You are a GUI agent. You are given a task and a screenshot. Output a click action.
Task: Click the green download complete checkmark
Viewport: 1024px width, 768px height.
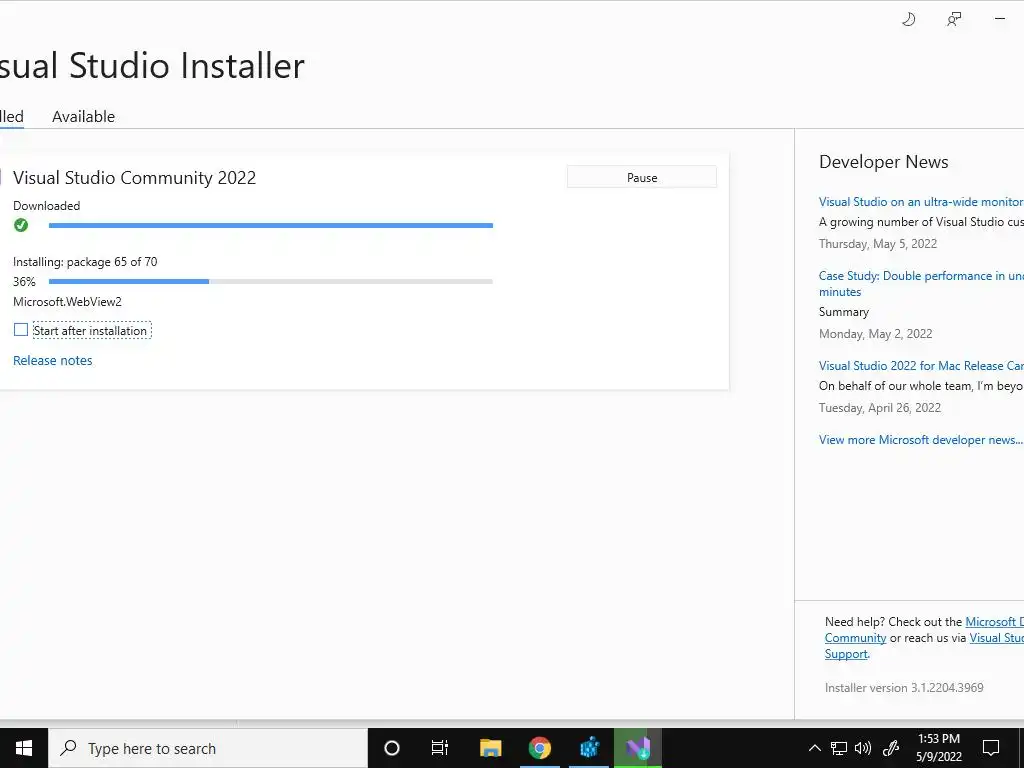point(21,225)
